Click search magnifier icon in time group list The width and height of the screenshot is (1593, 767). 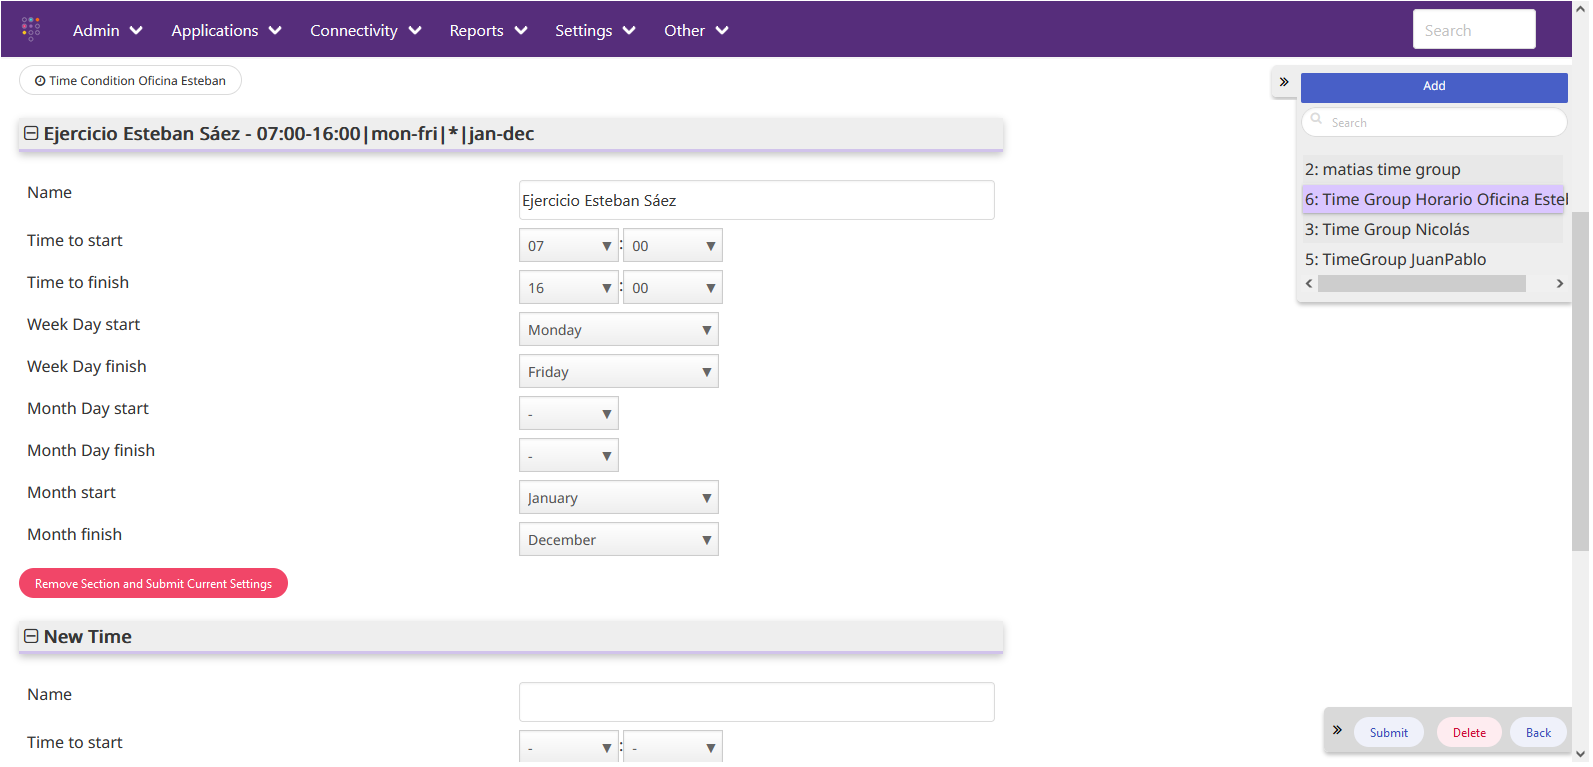coord(1317,119)
